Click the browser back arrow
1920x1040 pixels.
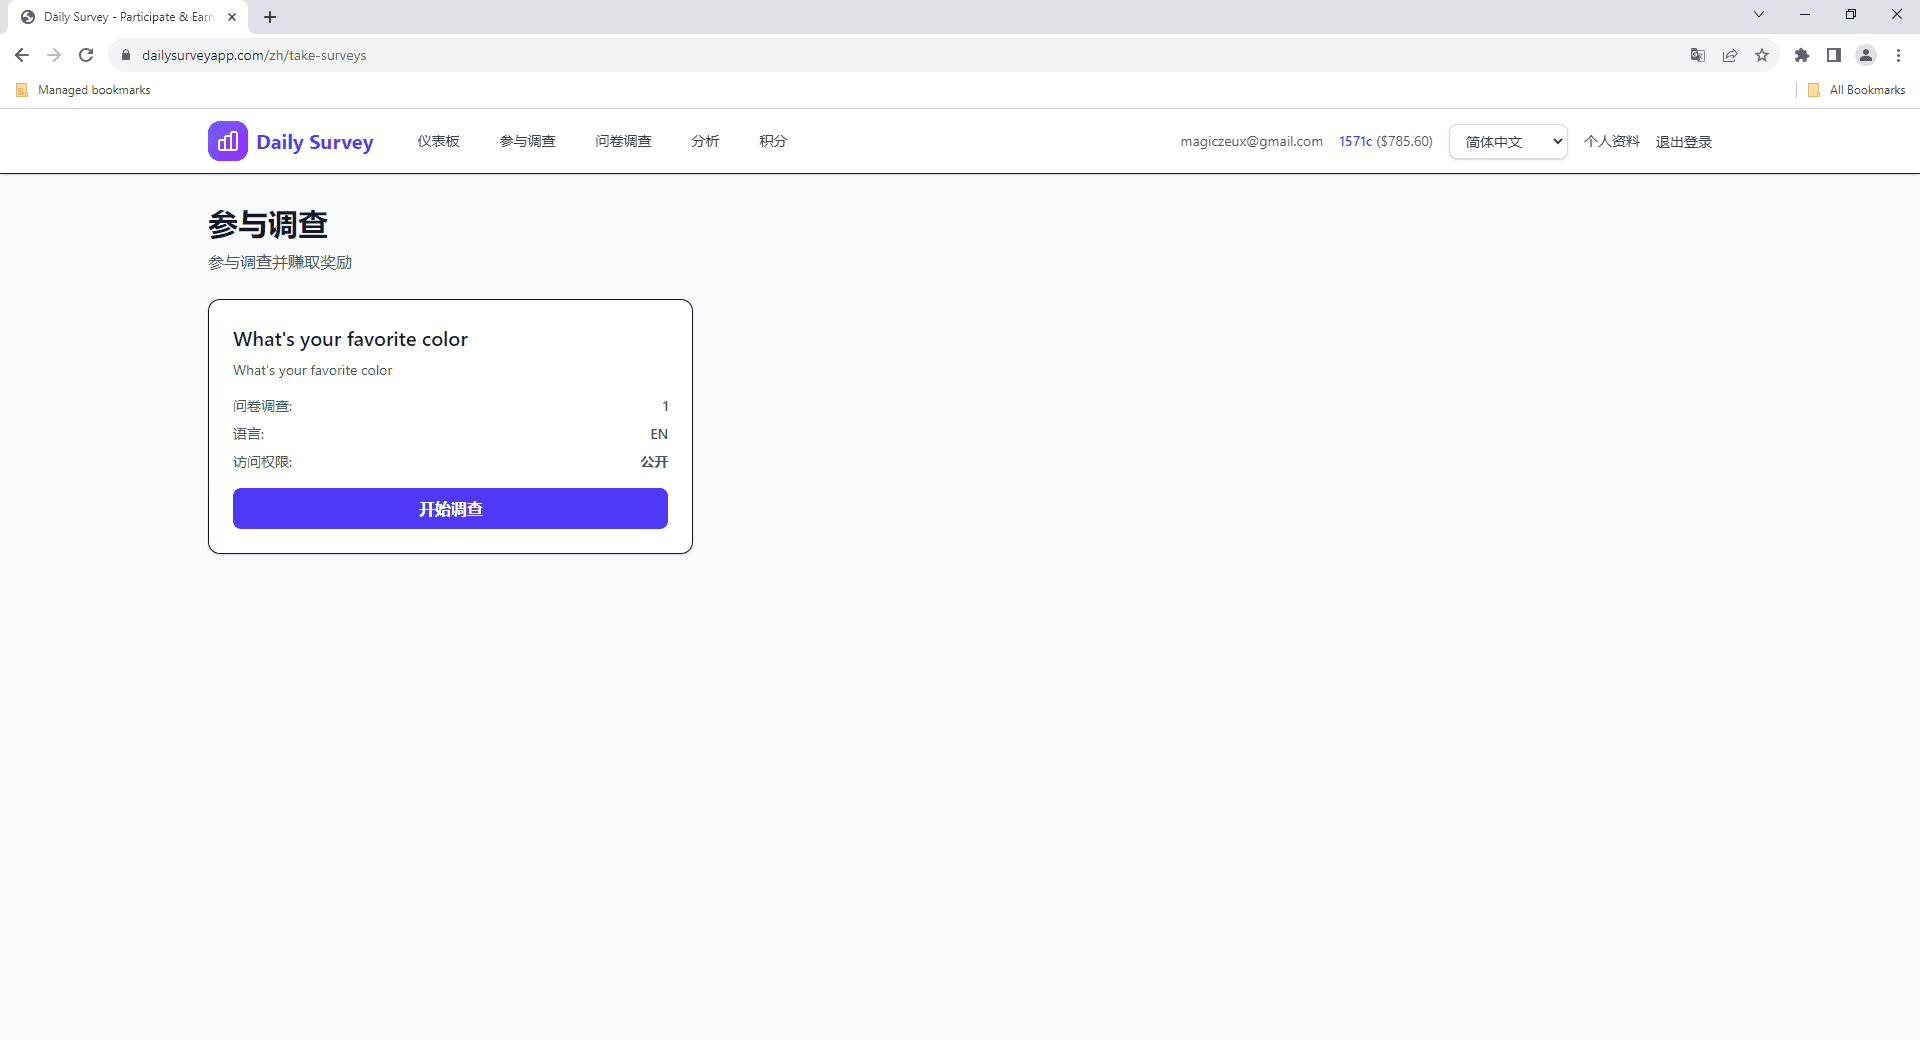tap(22, 55)
